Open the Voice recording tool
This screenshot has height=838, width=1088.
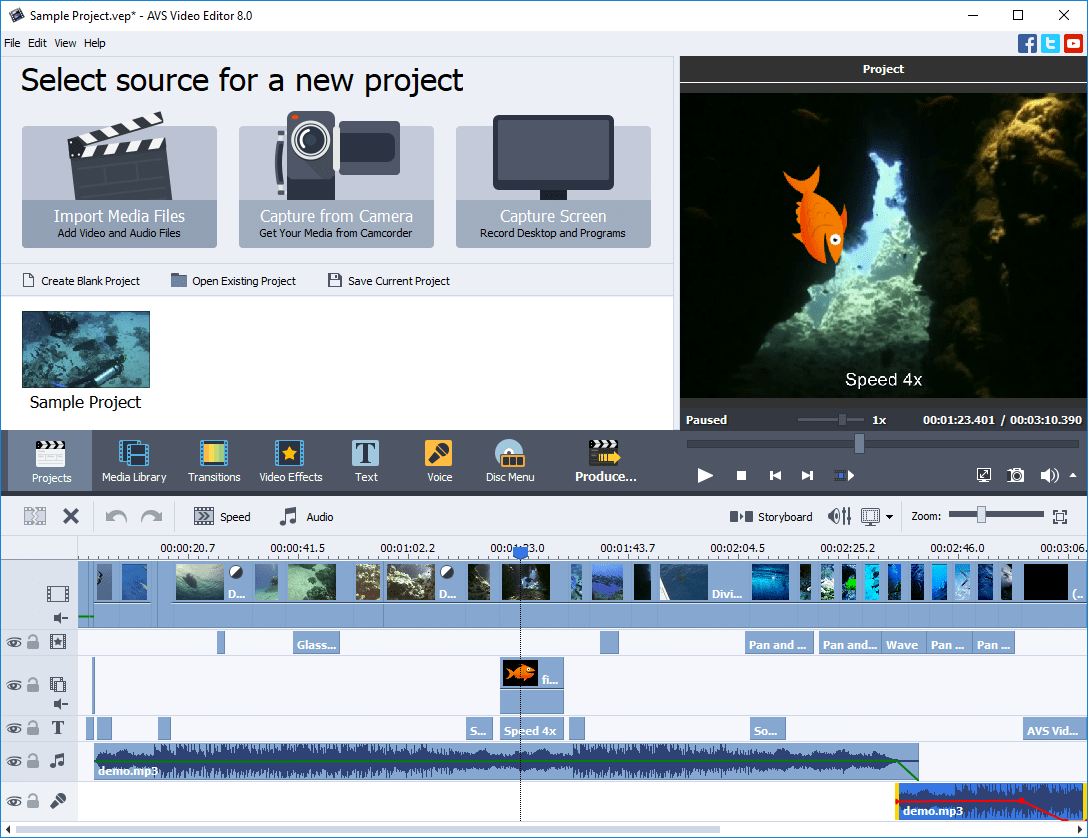(438, 460)
